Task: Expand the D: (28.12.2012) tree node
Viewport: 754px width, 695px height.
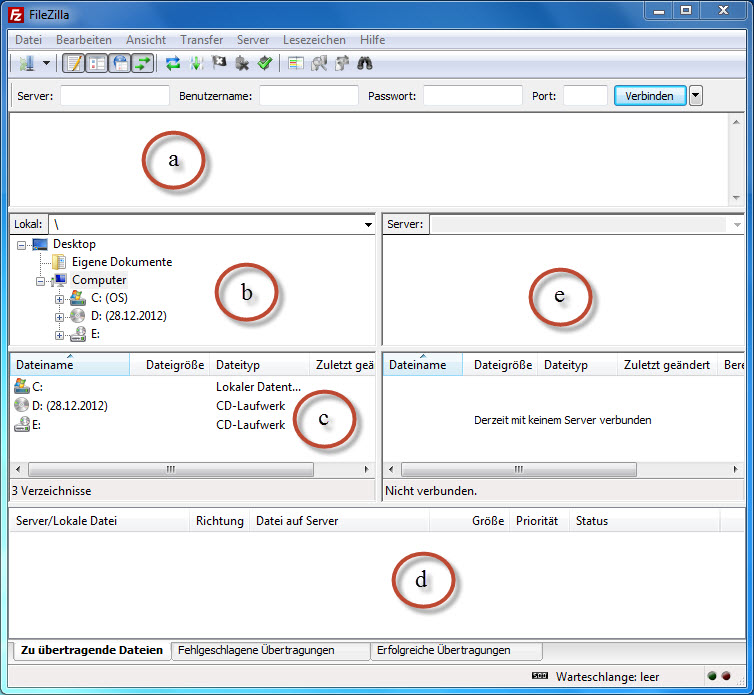Action: coord(59,317)
